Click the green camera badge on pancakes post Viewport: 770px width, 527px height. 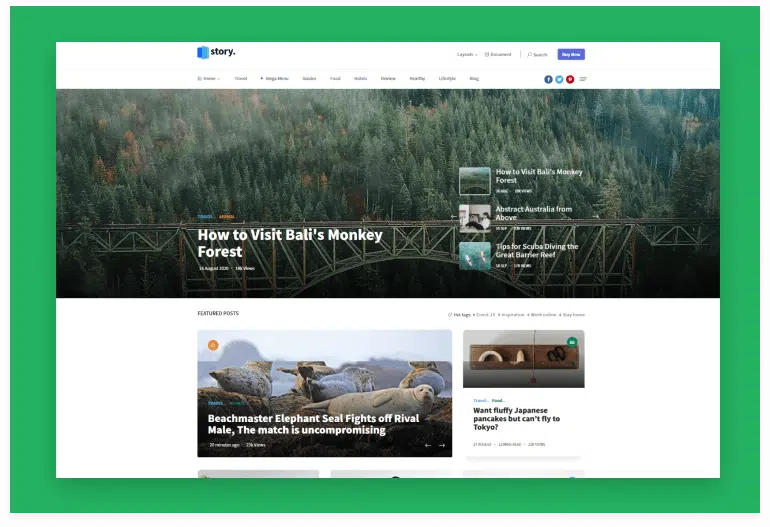coord(572,342)
